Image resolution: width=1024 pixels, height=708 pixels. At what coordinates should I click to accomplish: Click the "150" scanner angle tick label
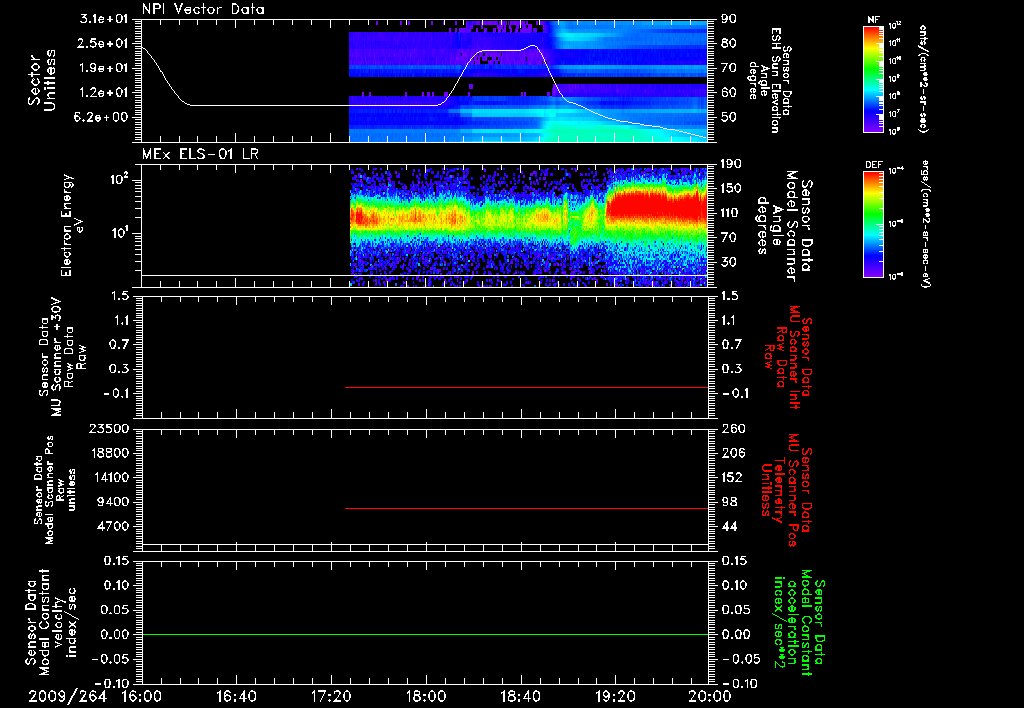coord(732,188)
